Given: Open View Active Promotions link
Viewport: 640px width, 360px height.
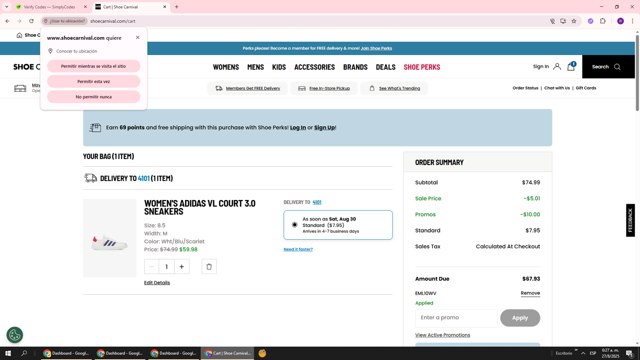Looking at the screenshot, I should [x=442, y=335].
